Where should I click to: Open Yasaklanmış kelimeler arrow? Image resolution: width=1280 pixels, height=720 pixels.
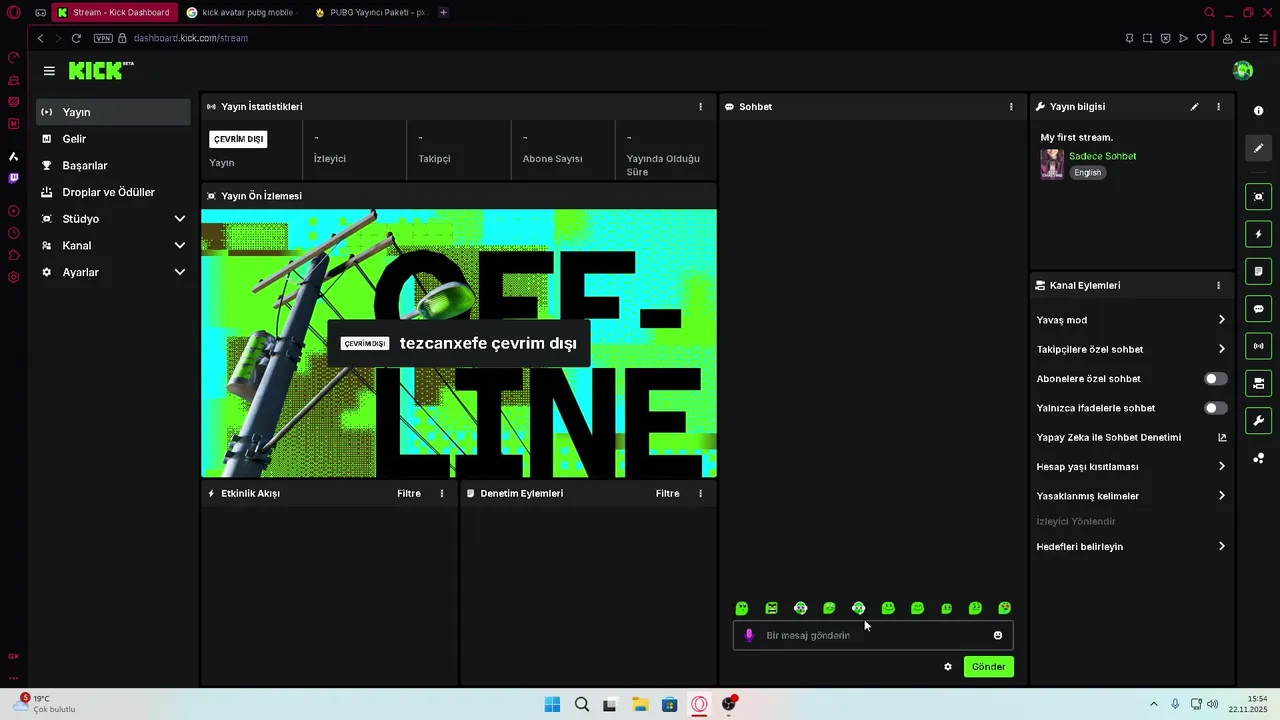tap(1221, 496)
